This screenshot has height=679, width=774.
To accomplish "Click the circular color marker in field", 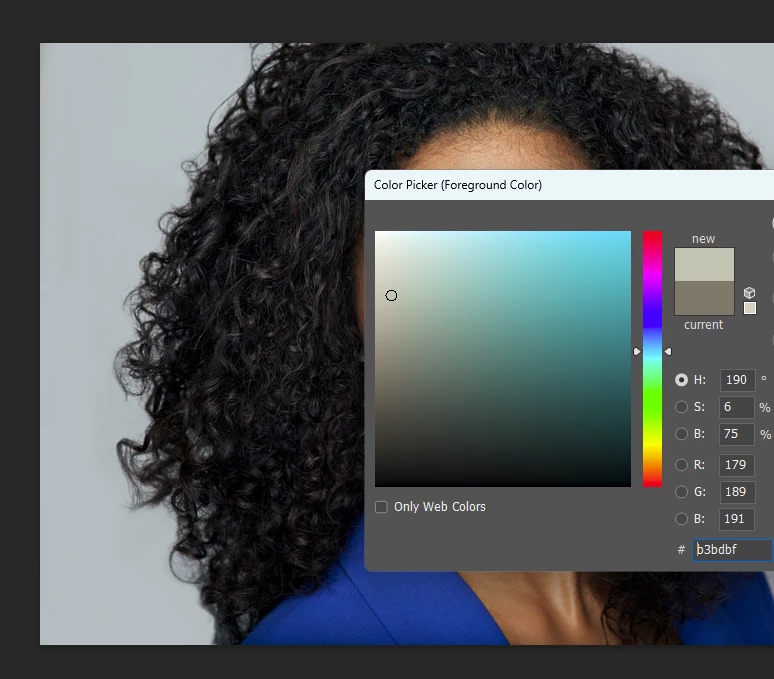I will pyautogui.click(x=391, y=296).
